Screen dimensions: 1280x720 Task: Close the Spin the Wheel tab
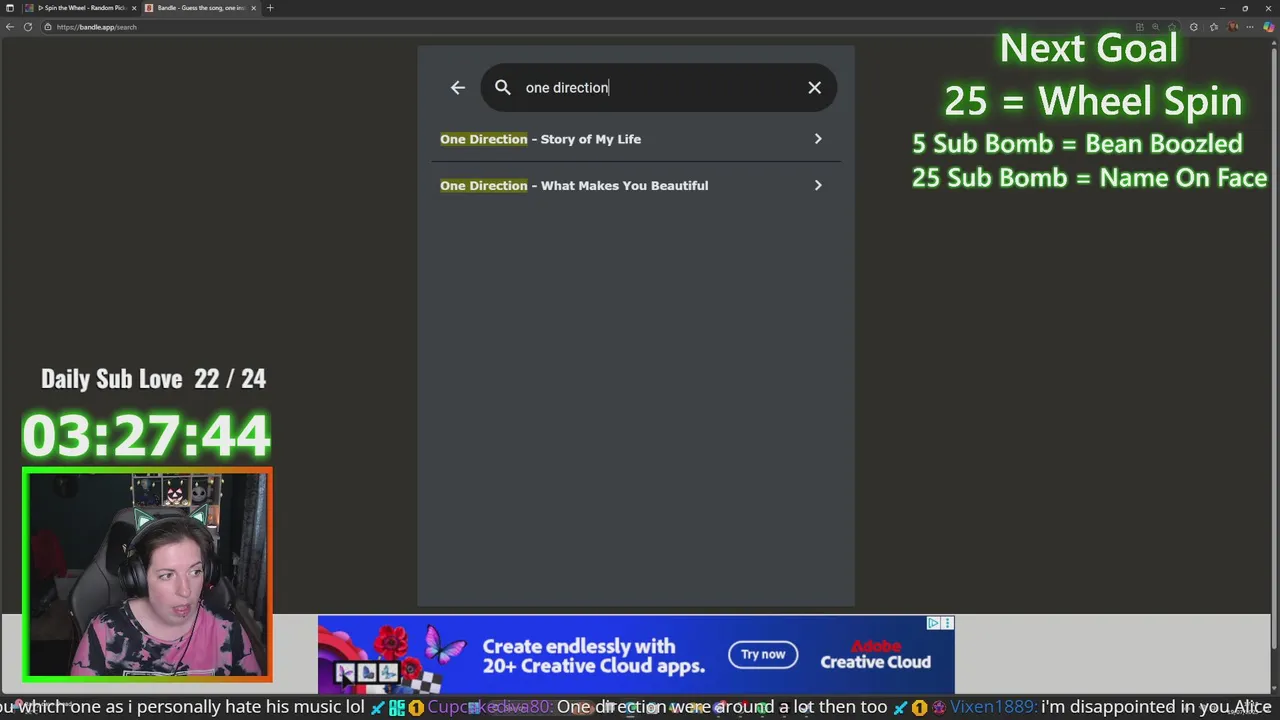(x=133, y=8)
